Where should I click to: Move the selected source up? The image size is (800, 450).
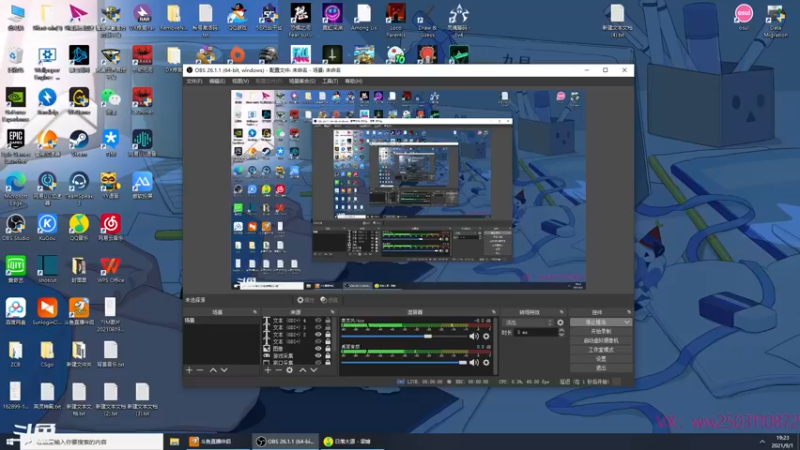(x=303, y=370)
